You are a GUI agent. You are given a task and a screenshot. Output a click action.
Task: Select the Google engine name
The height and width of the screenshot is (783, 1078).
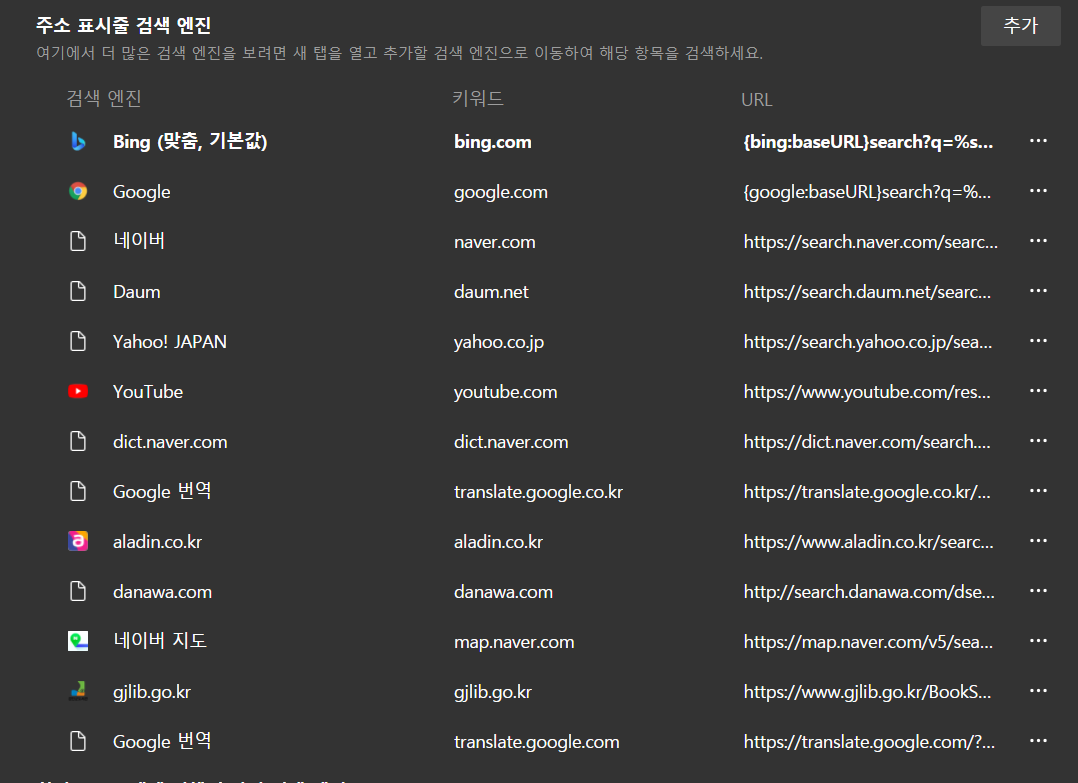(x=142, y=192)
